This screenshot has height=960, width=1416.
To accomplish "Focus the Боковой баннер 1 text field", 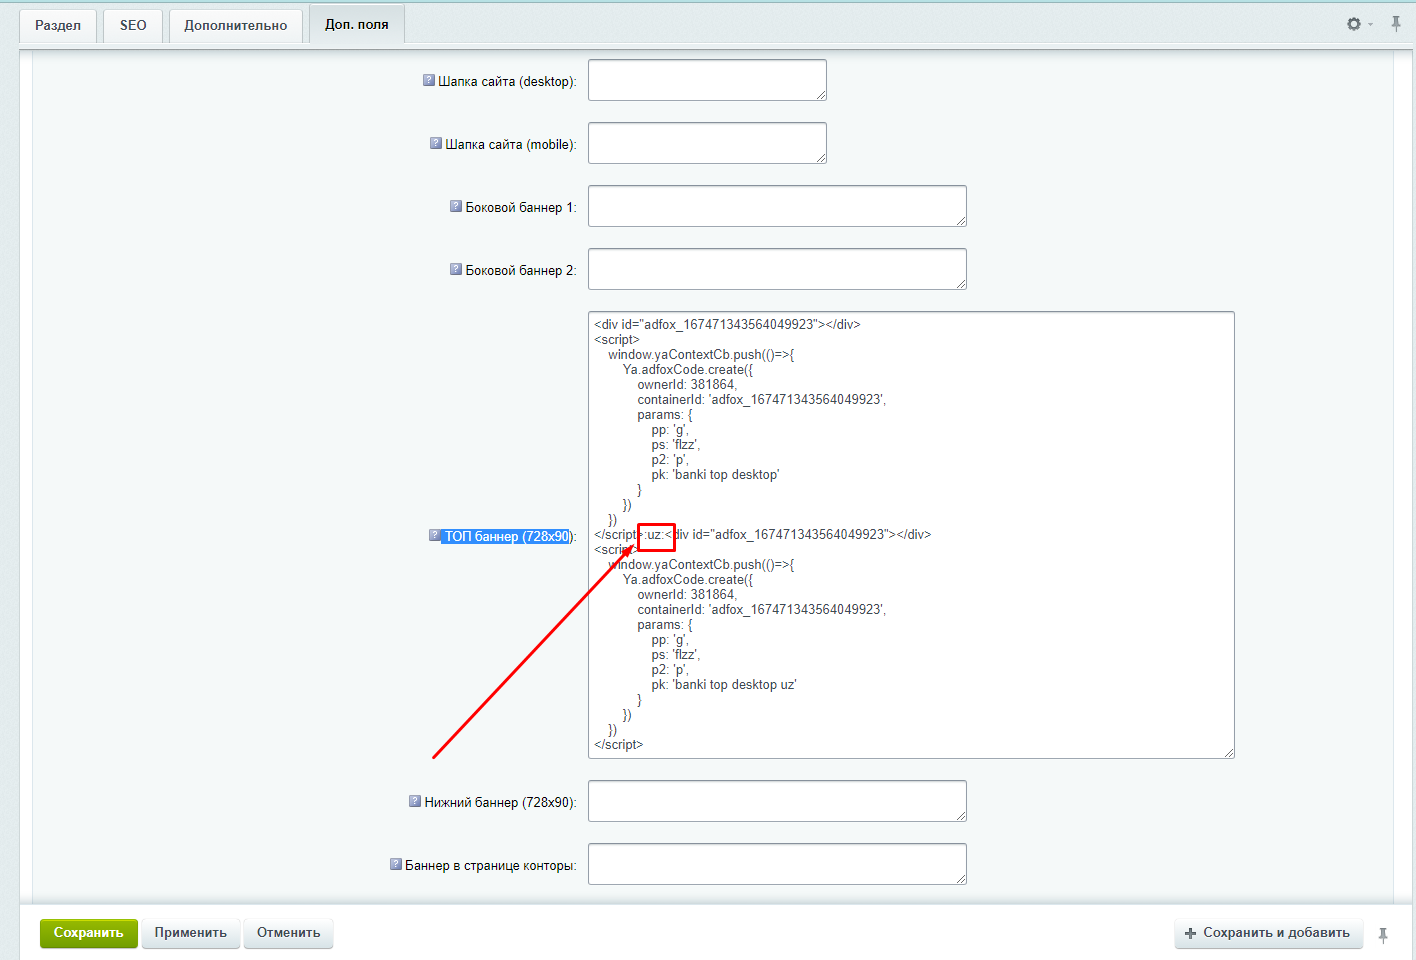I will [777, 206].
